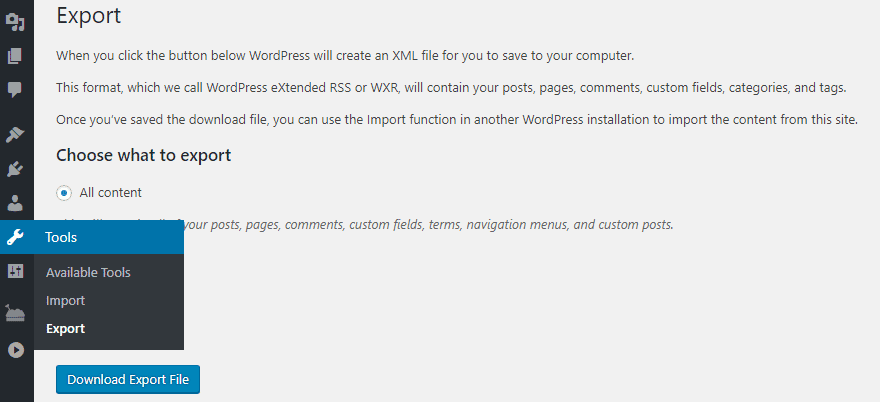Open the Users person icon
The image size is (880, 402).
(15, 203)
